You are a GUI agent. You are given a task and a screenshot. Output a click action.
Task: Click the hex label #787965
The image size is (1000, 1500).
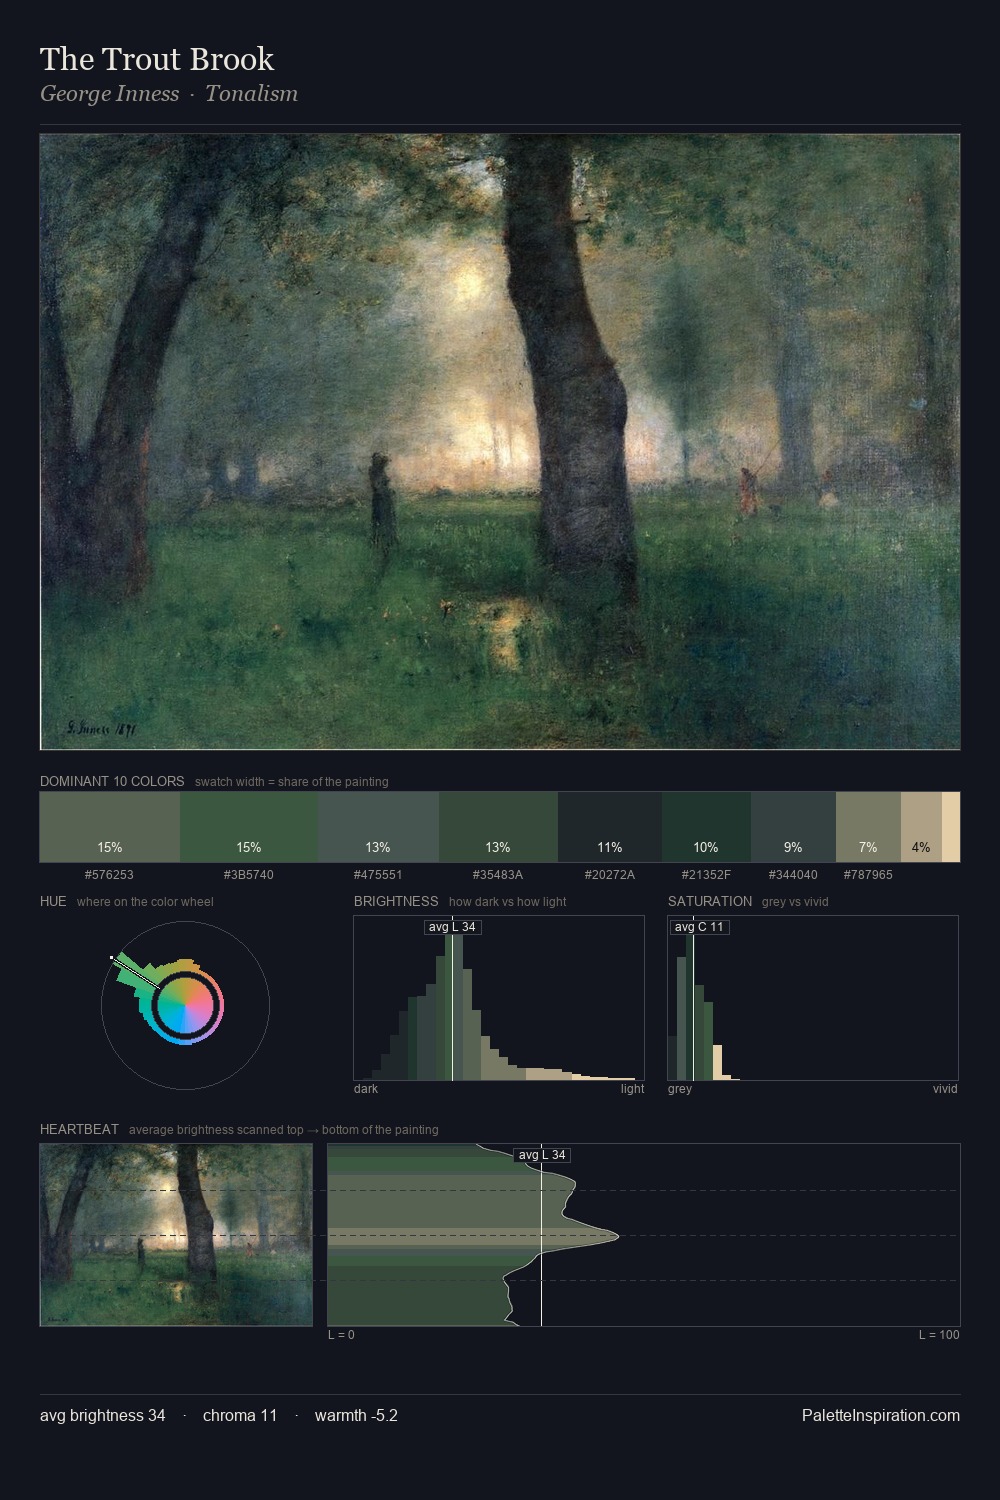868,875
